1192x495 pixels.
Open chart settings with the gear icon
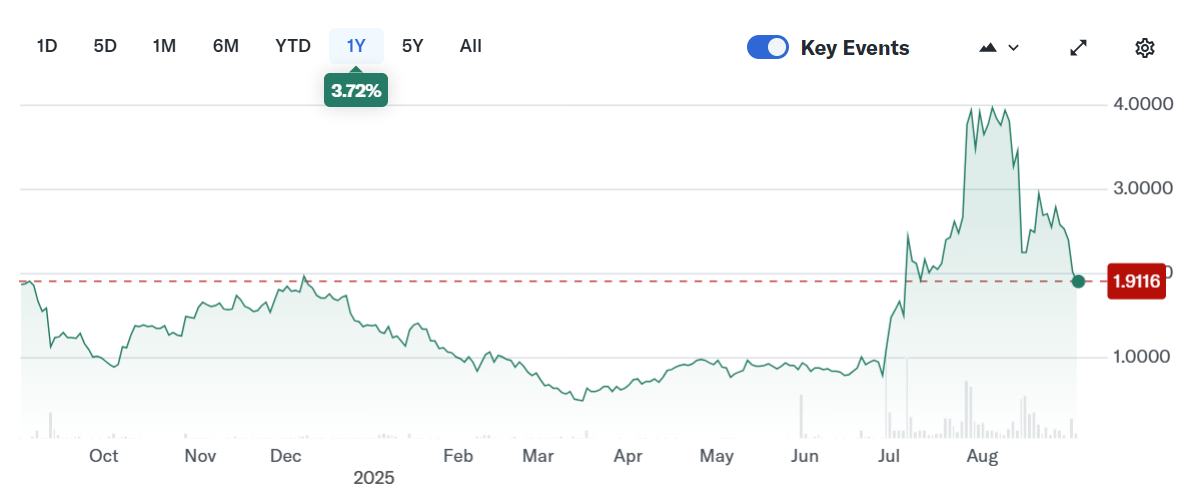coord(1145,48)
